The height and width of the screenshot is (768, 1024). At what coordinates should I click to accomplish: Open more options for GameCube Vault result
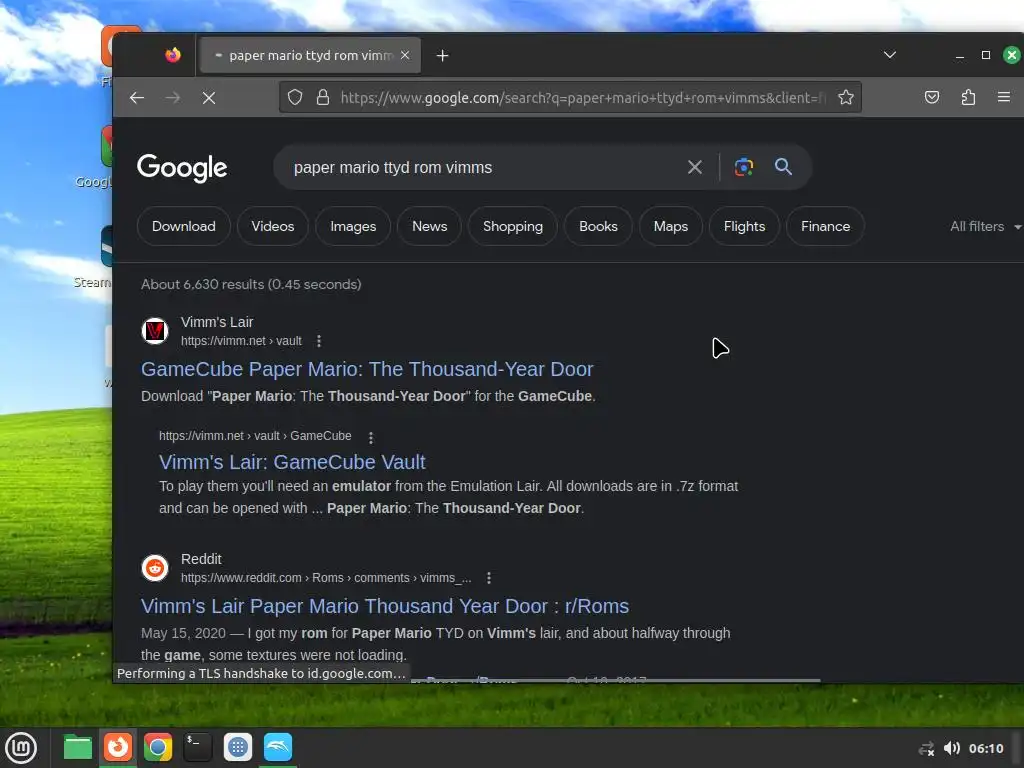coord(371,438)
